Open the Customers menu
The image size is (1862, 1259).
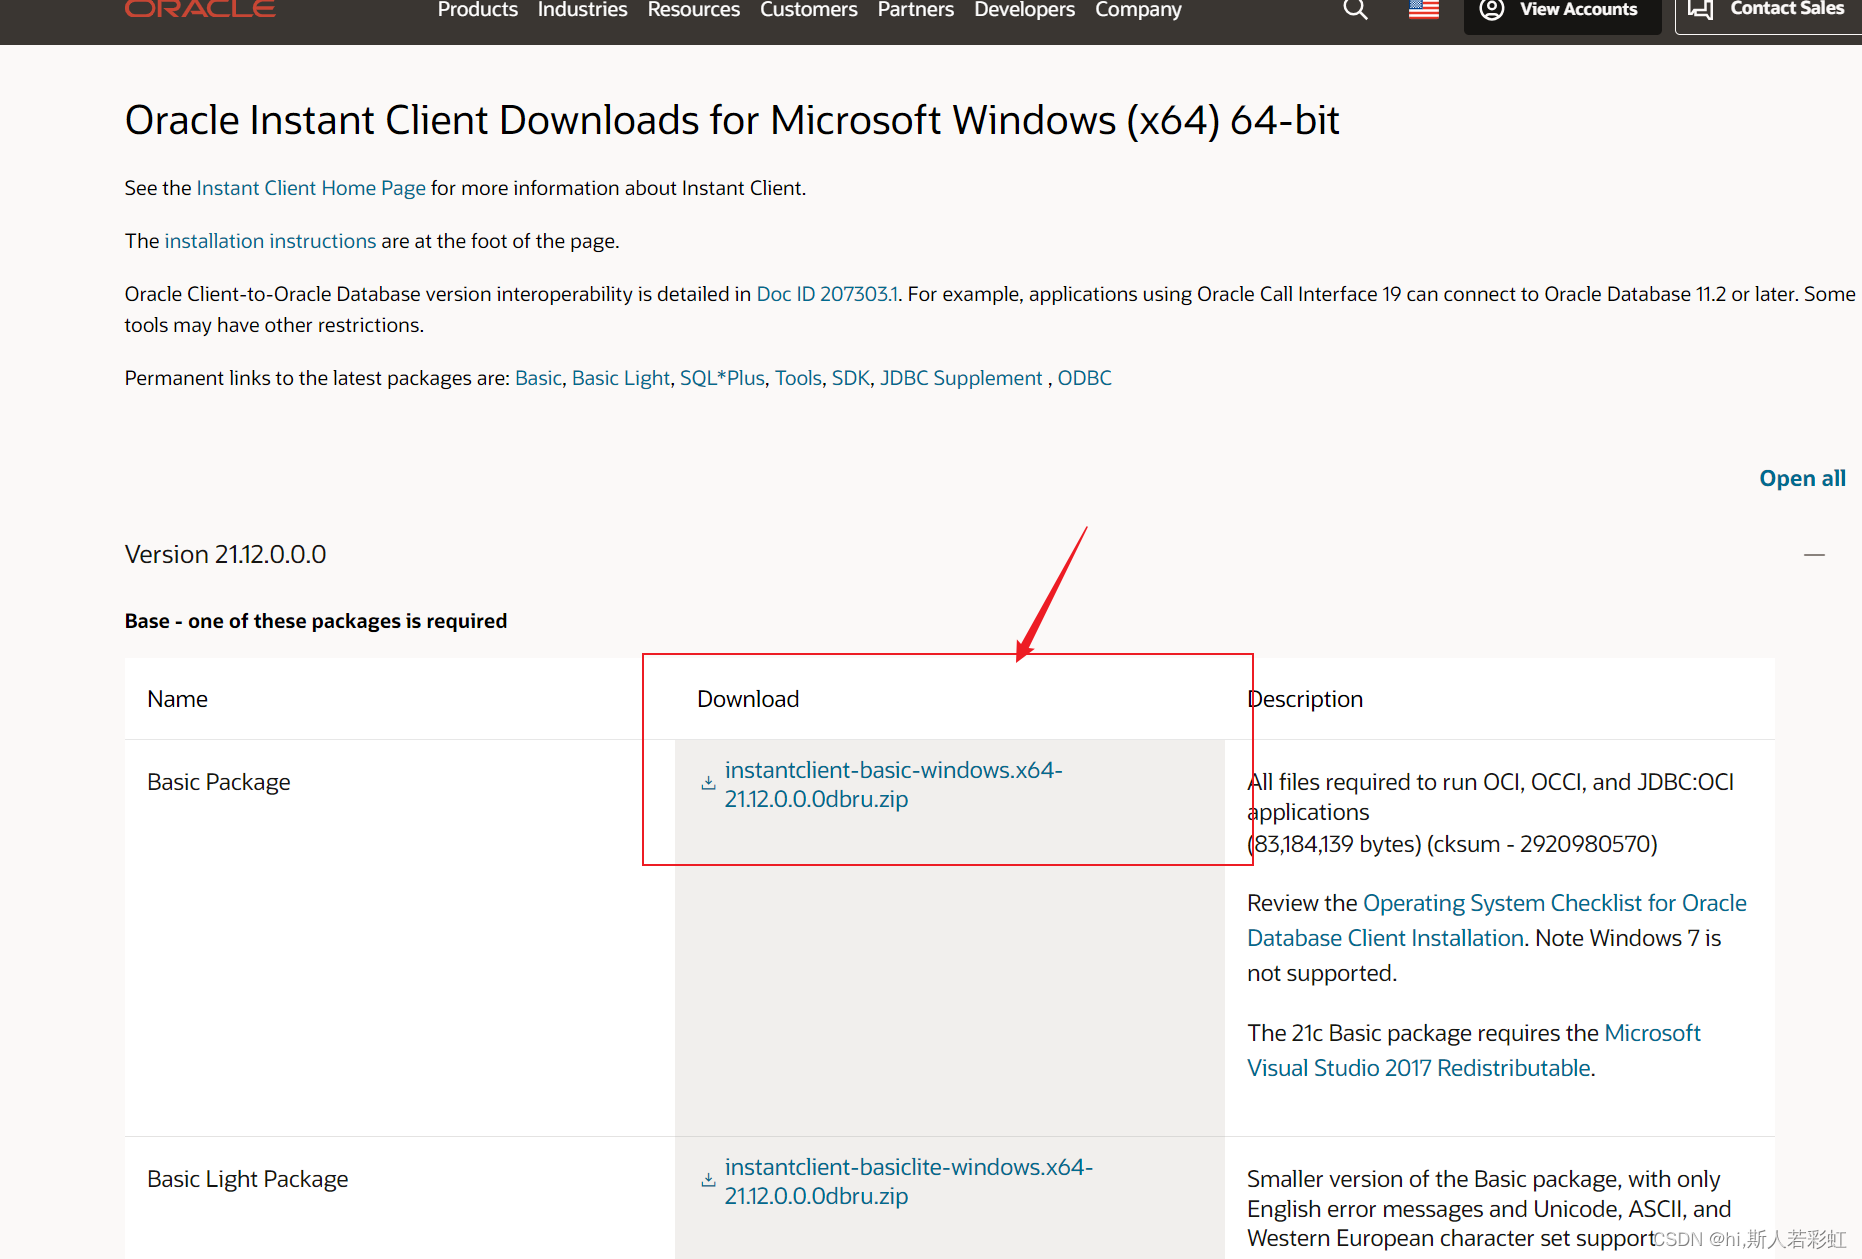pos(809,10)
